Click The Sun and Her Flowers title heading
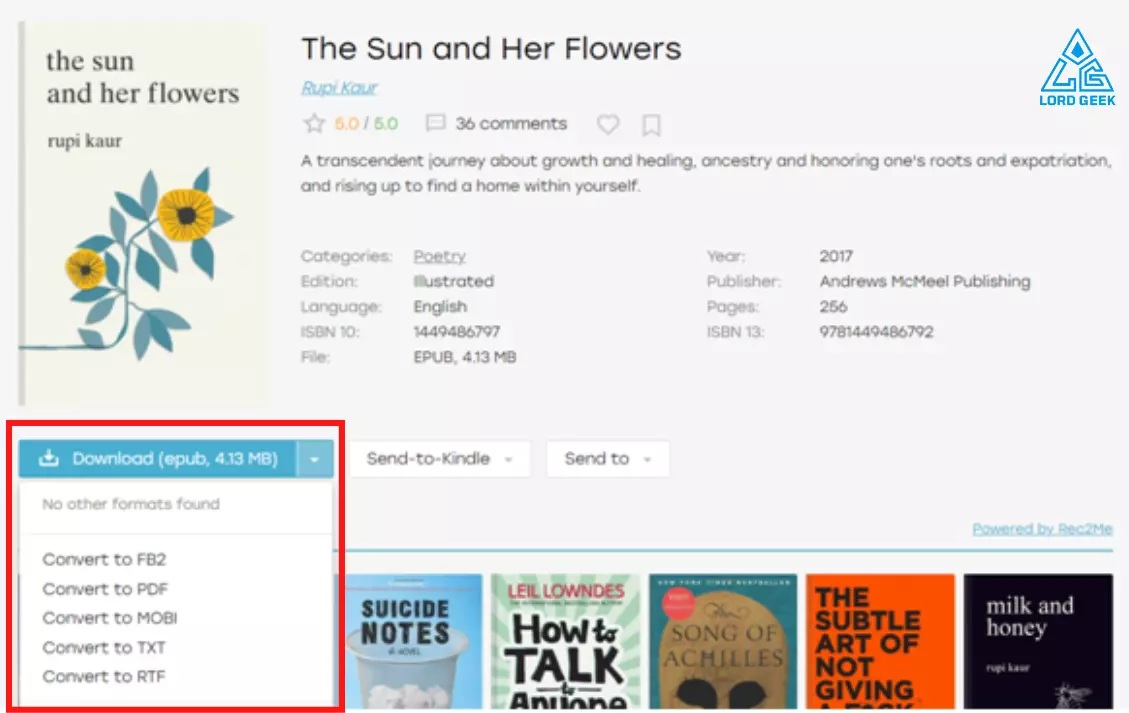The width and height of the screenshot is (1129, 713). pyautogui.click(x=491, y=49)
